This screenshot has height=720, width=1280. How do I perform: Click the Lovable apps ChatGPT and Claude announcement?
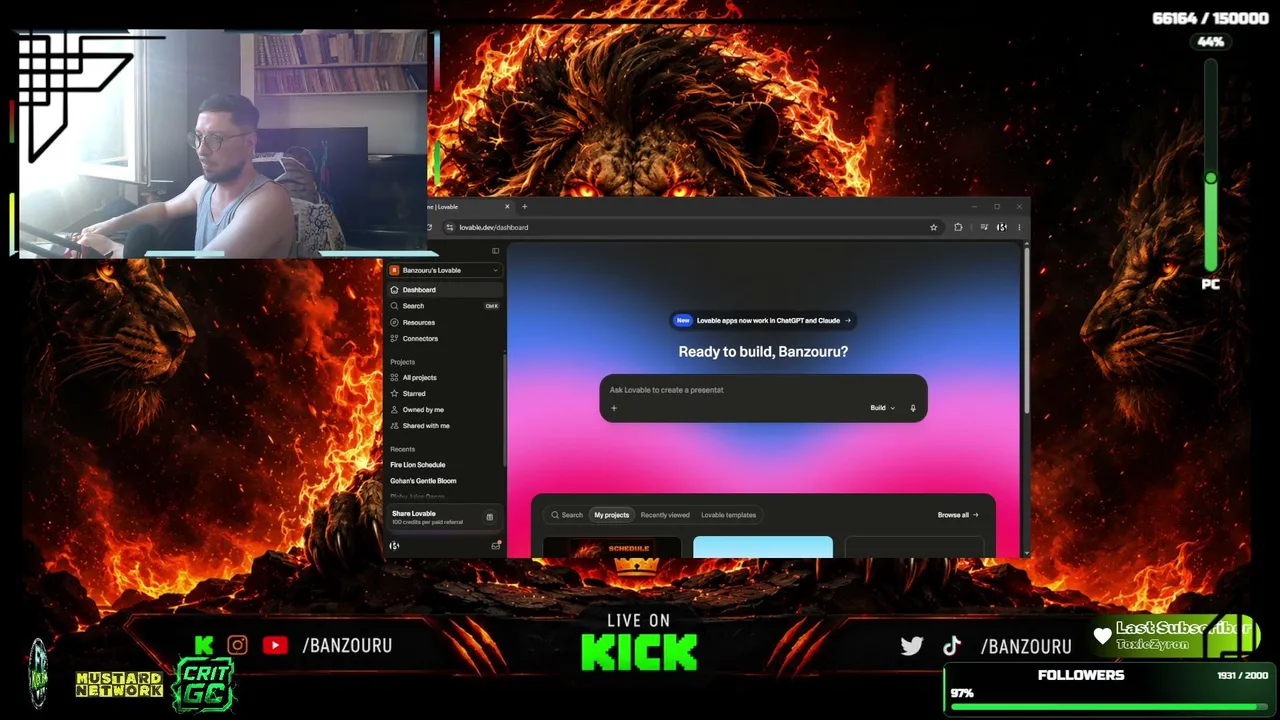click(x=763, y=321)
